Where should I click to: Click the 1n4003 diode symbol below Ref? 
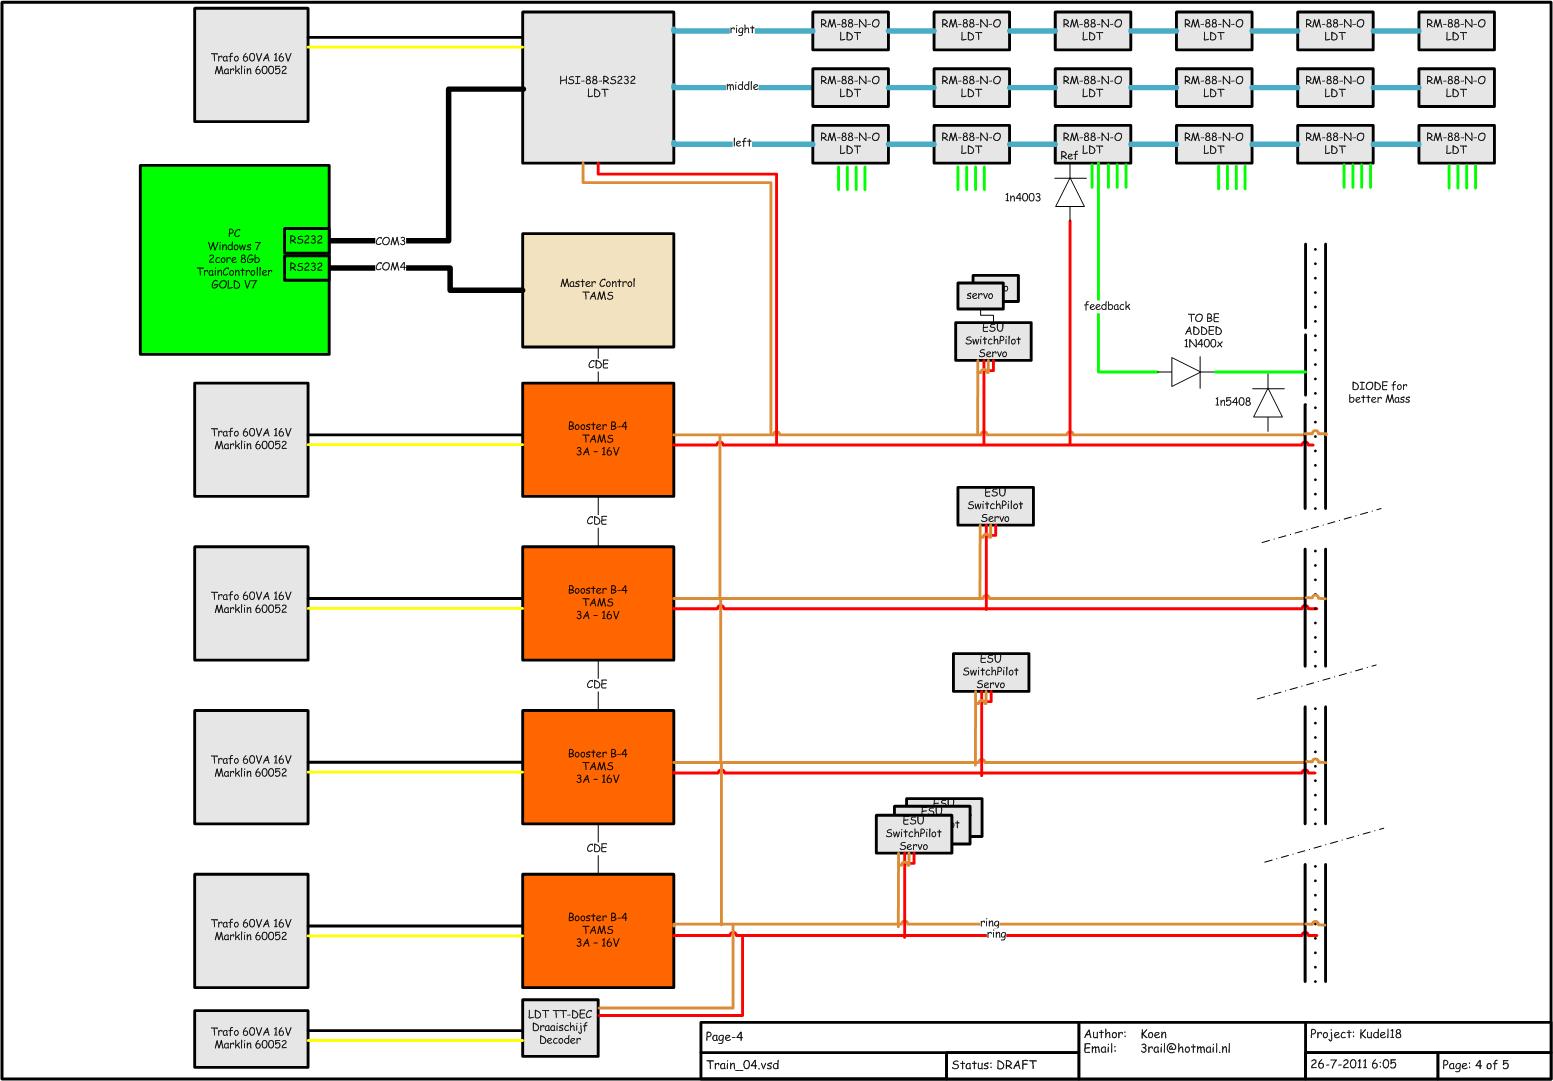pyautogui.click(x=1071, y=192)
